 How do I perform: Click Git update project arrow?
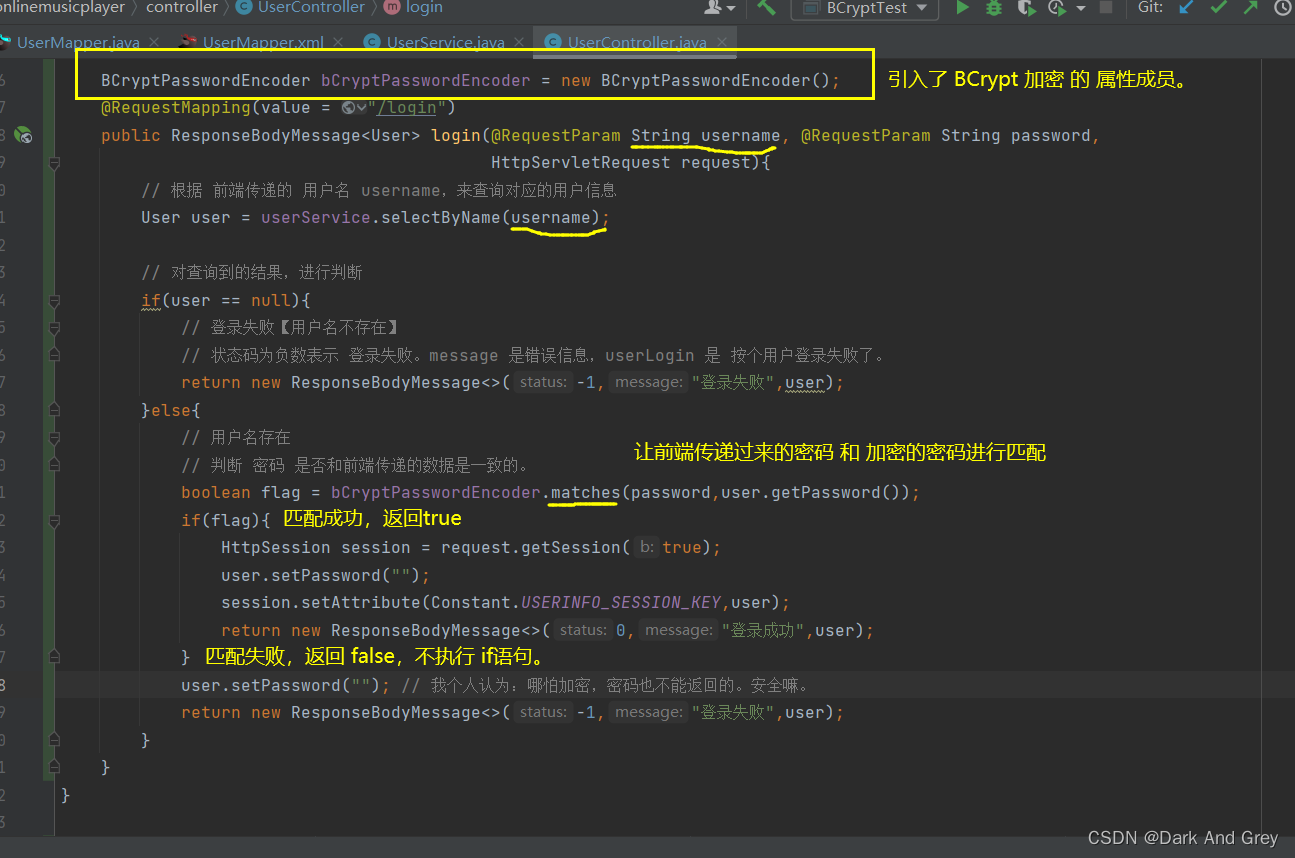[1187, 8]
